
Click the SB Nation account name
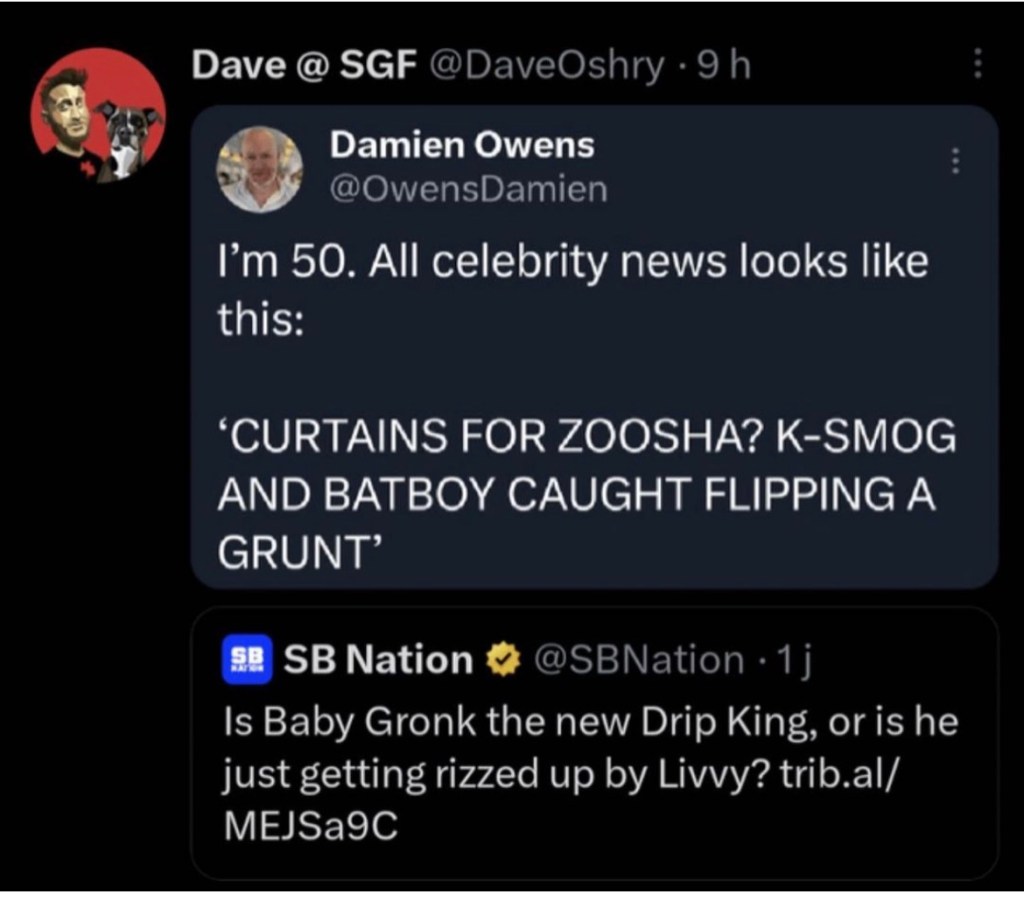click(378, 660)
